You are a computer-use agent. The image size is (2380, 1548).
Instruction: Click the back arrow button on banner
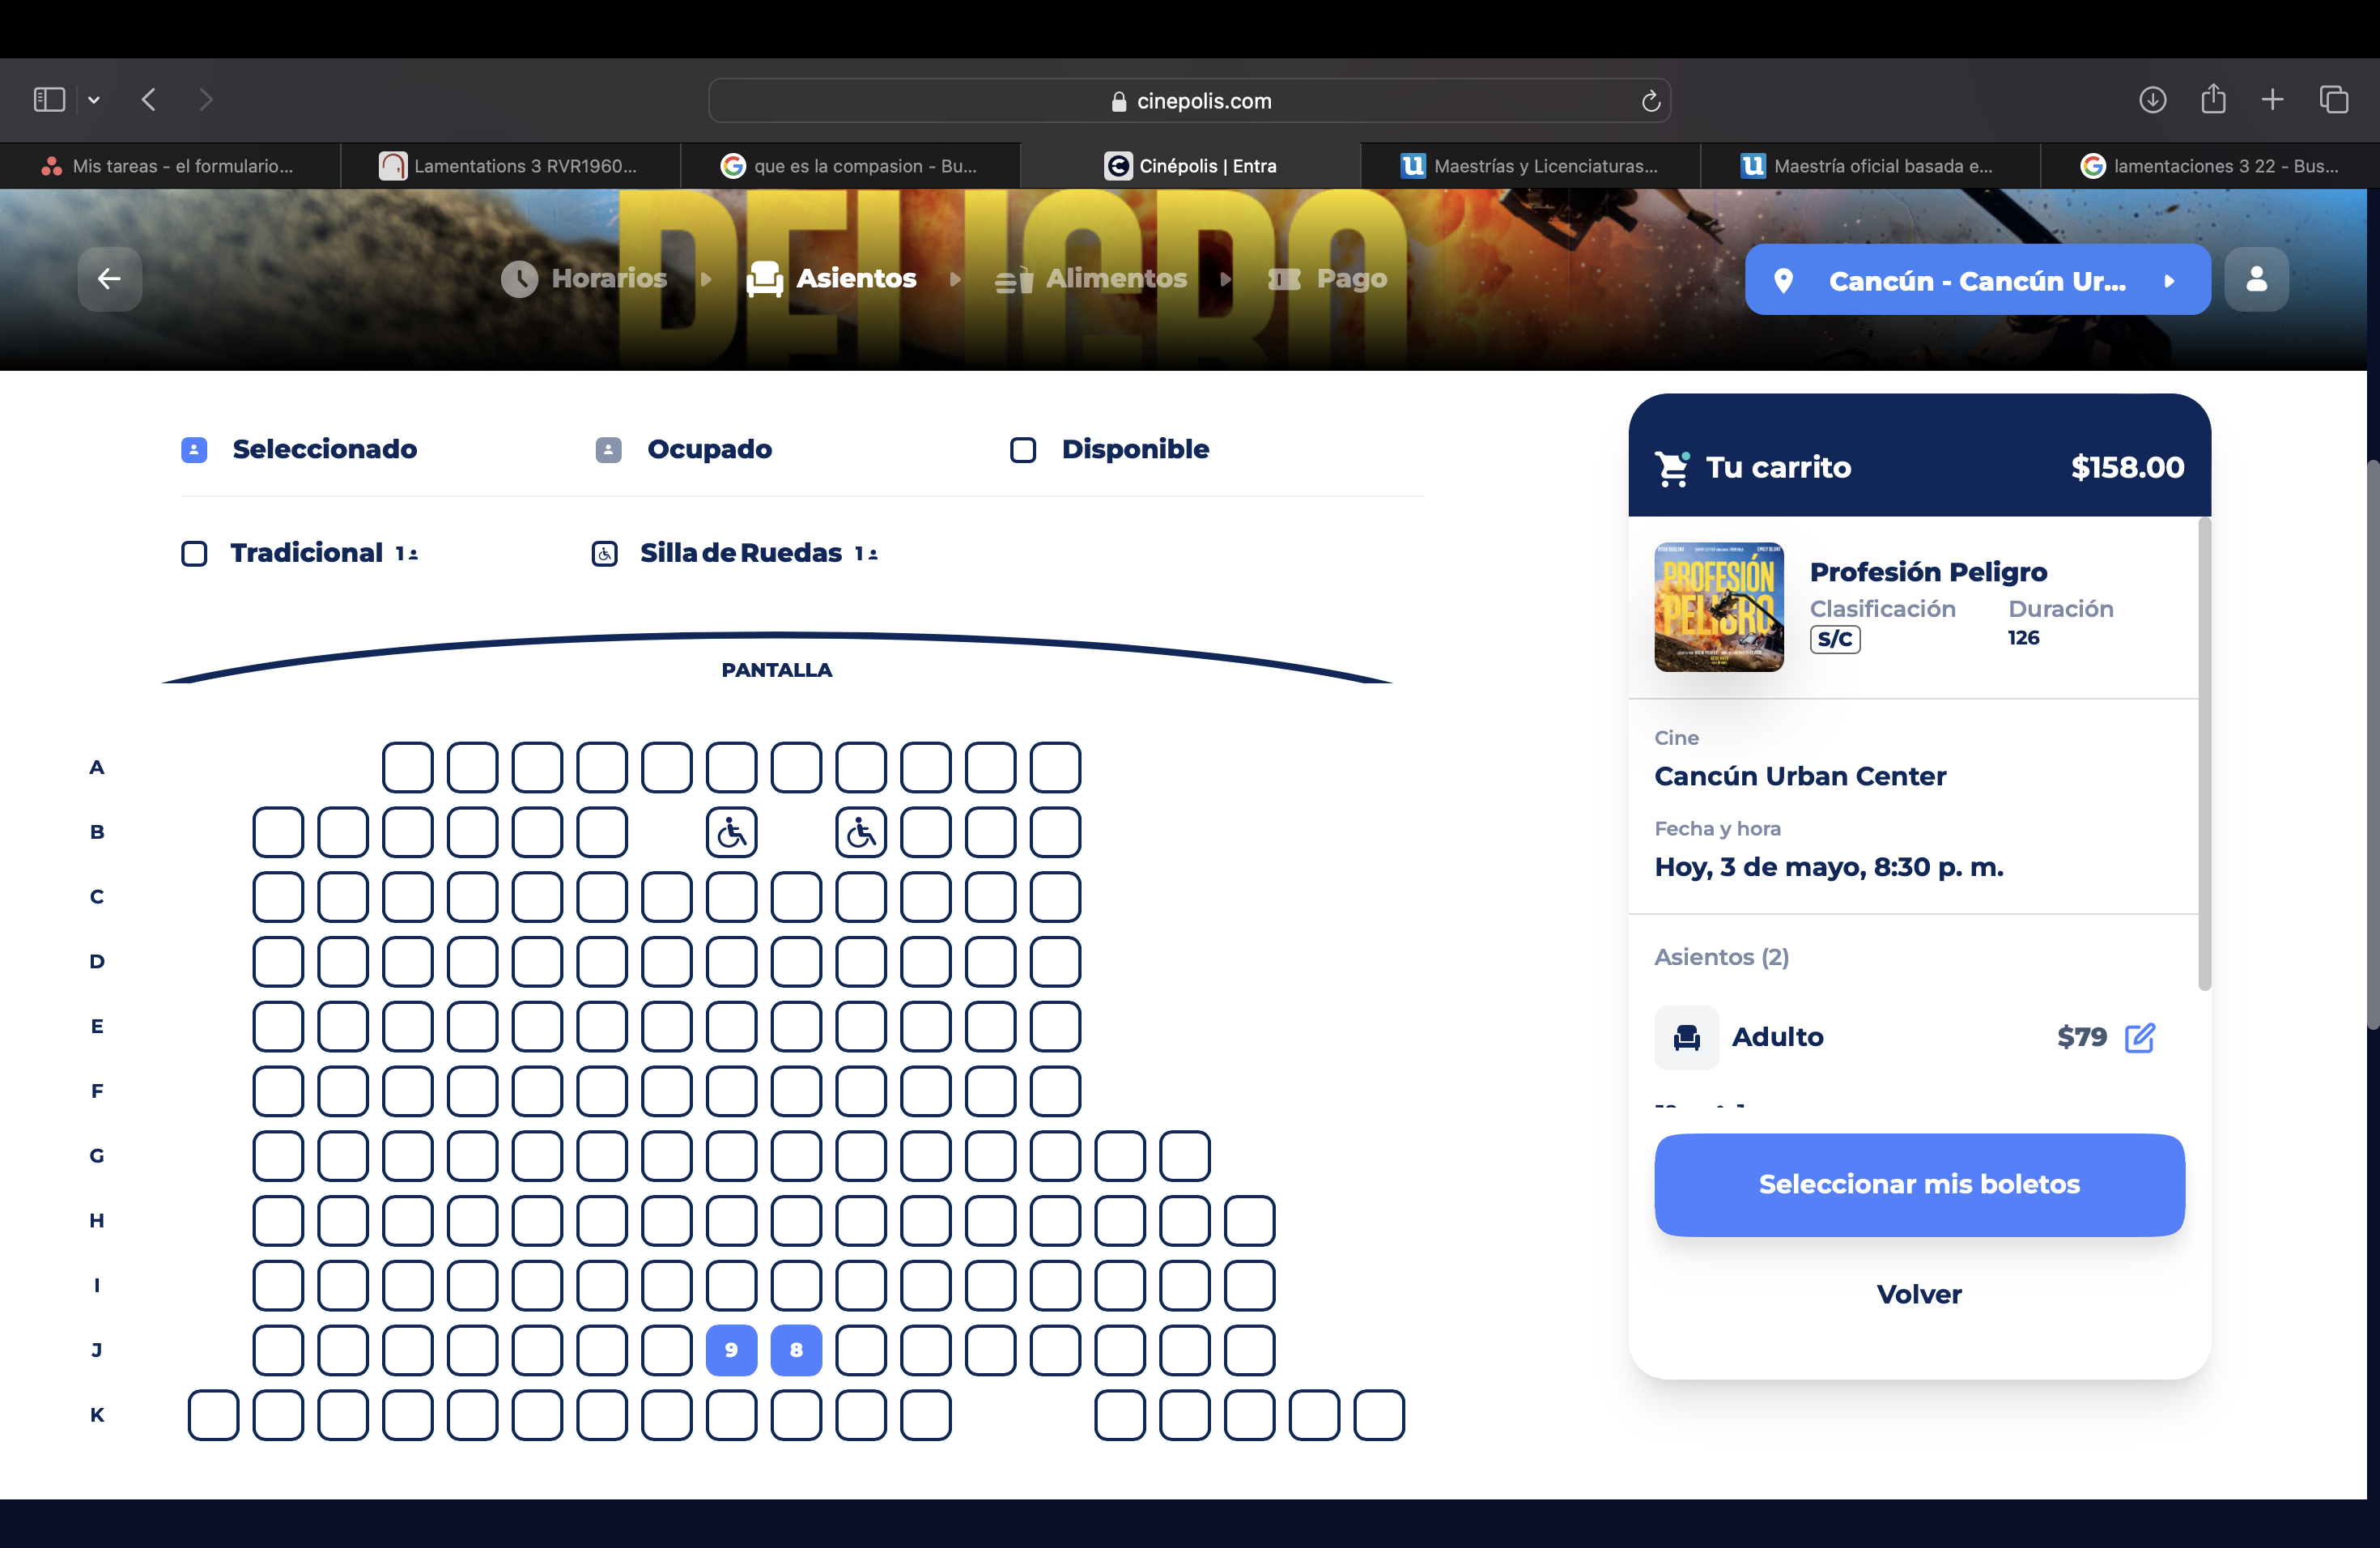click(109, 279)
